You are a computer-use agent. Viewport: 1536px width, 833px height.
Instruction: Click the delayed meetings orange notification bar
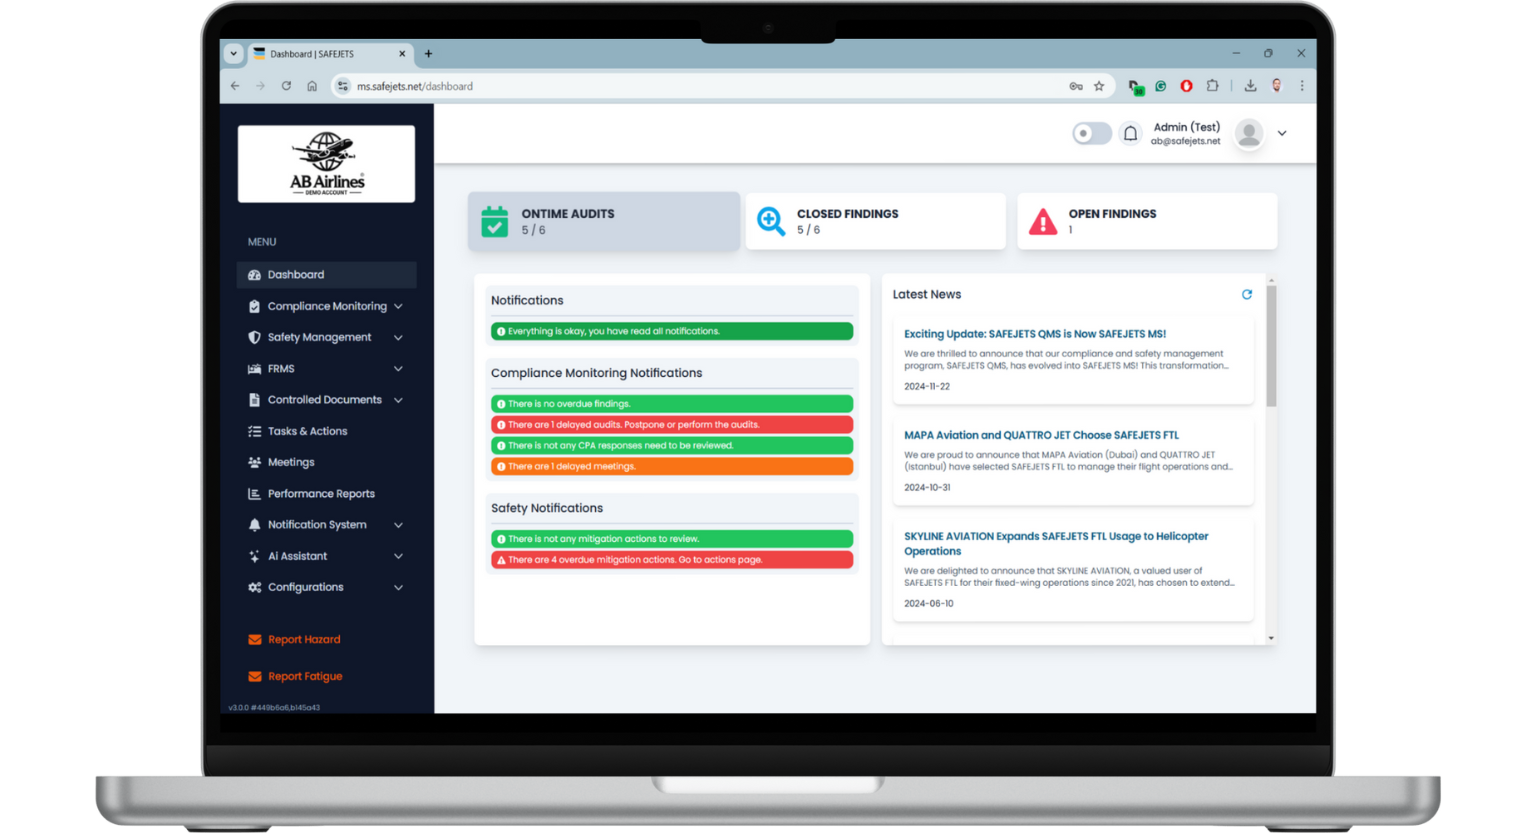pyautogui.click(x=672, y=466)
